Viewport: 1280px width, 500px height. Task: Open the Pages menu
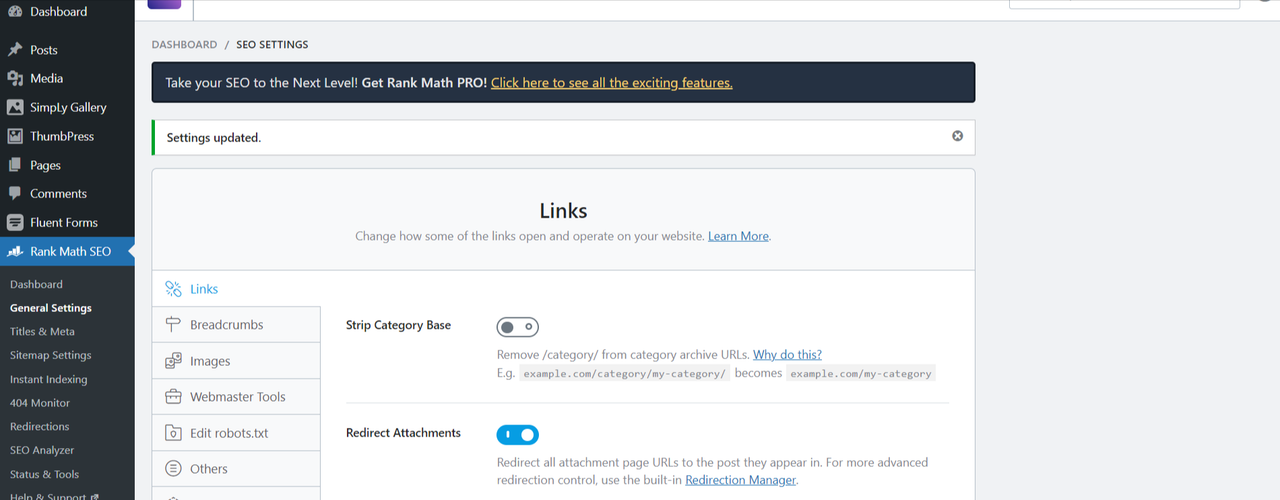point(67,165)
